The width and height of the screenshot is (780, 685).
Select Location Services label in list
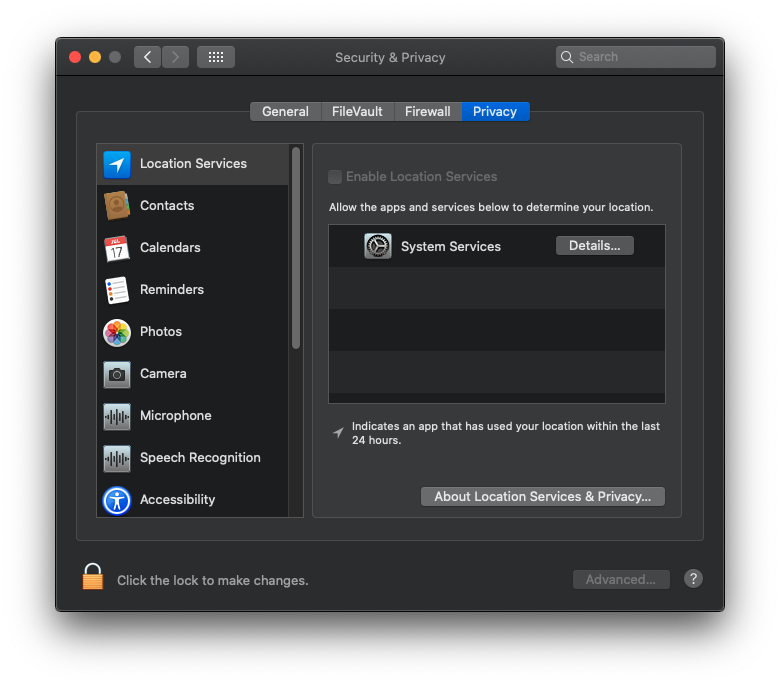193,164
